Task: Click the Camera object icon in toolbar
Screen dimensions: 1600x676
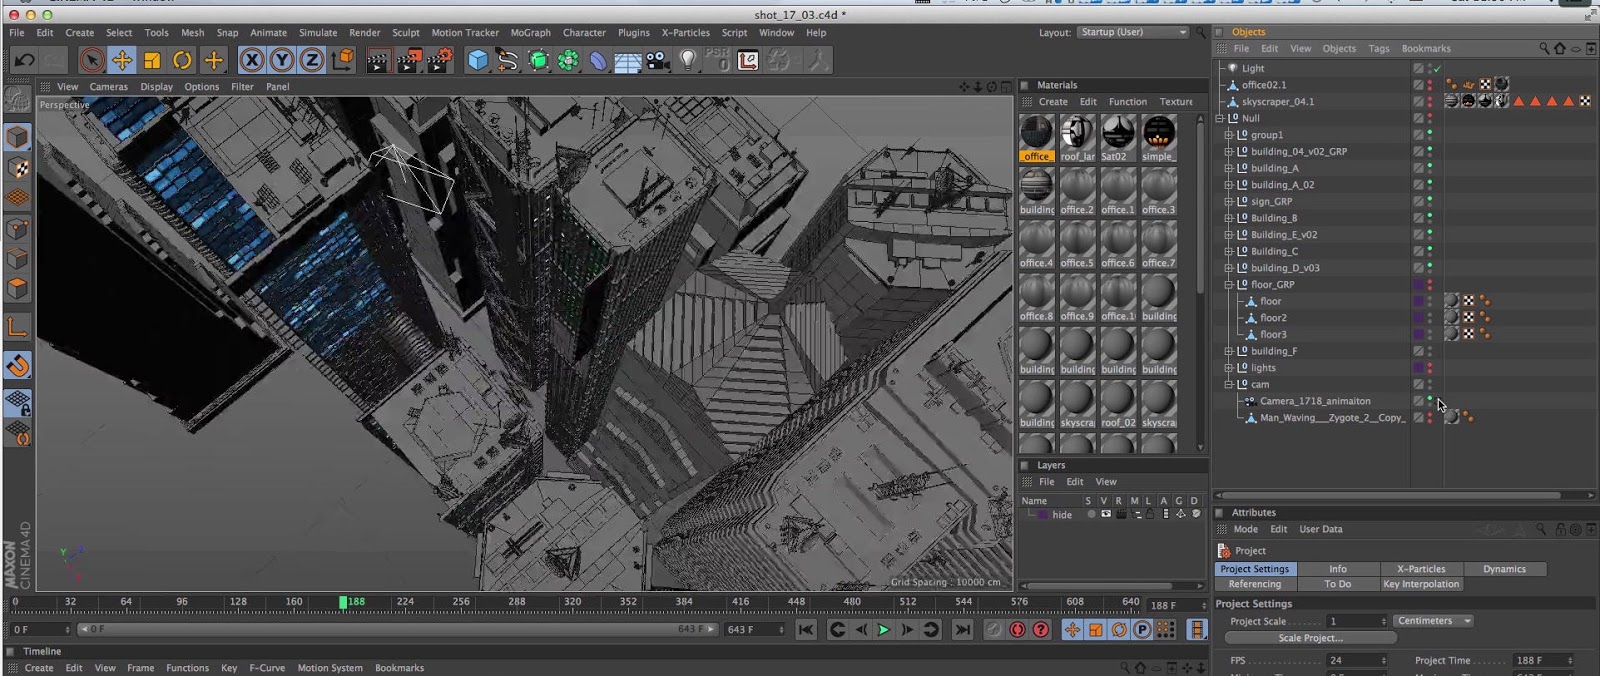Action: click(x=657, y=61)
